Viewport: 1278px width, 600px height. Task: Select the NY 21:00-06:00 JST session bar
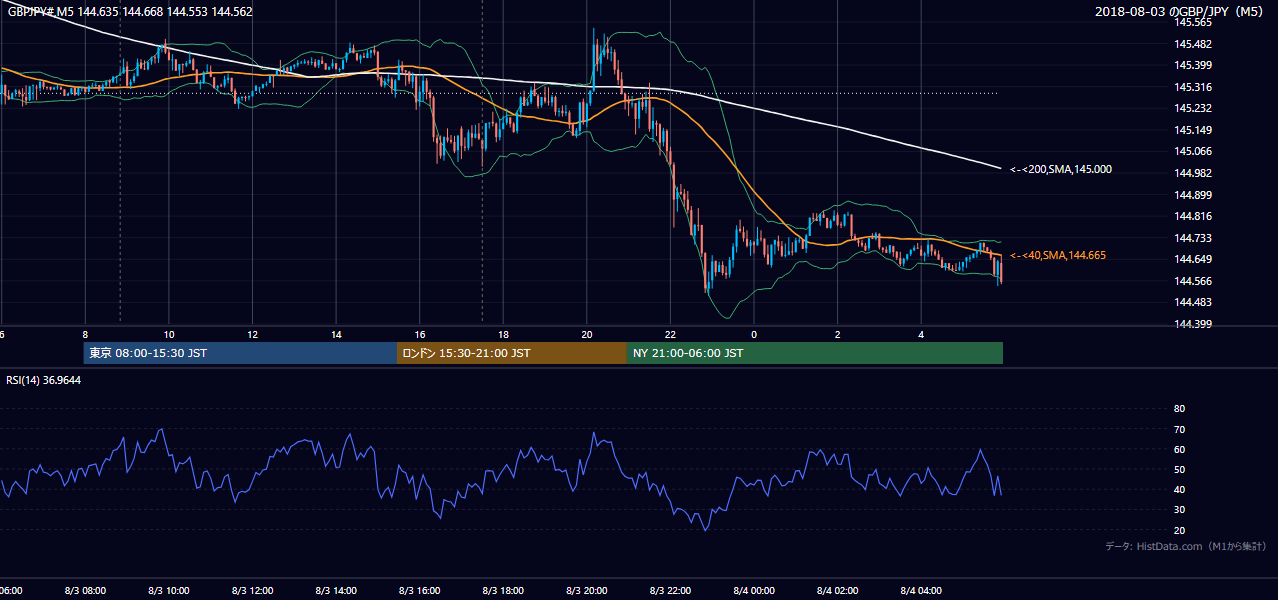[815, 353]
